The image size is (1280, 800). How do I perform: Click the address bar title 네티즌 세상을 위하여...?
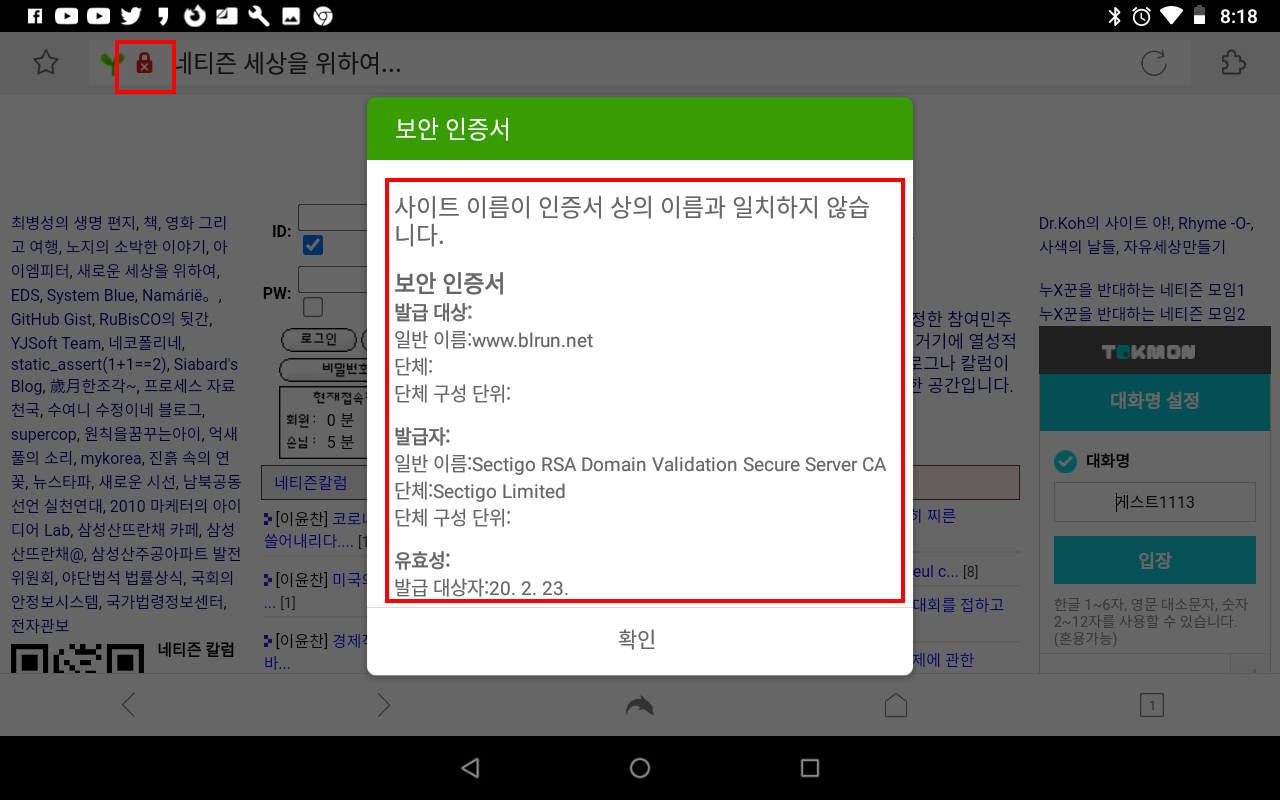click(288, 64)
